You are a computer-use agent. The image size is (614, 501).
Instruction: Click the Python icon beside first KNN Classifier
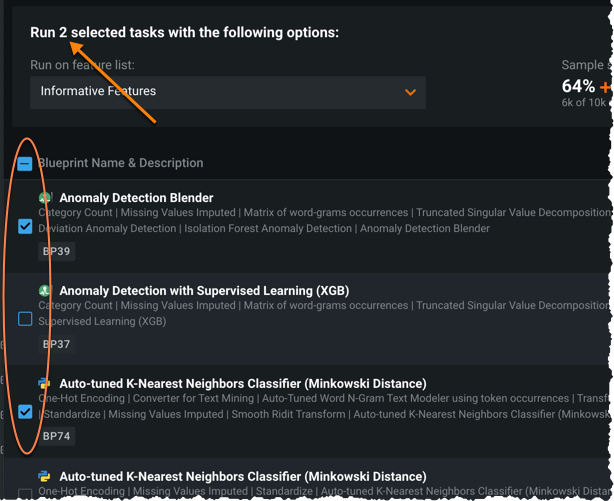tap(45, 384)
